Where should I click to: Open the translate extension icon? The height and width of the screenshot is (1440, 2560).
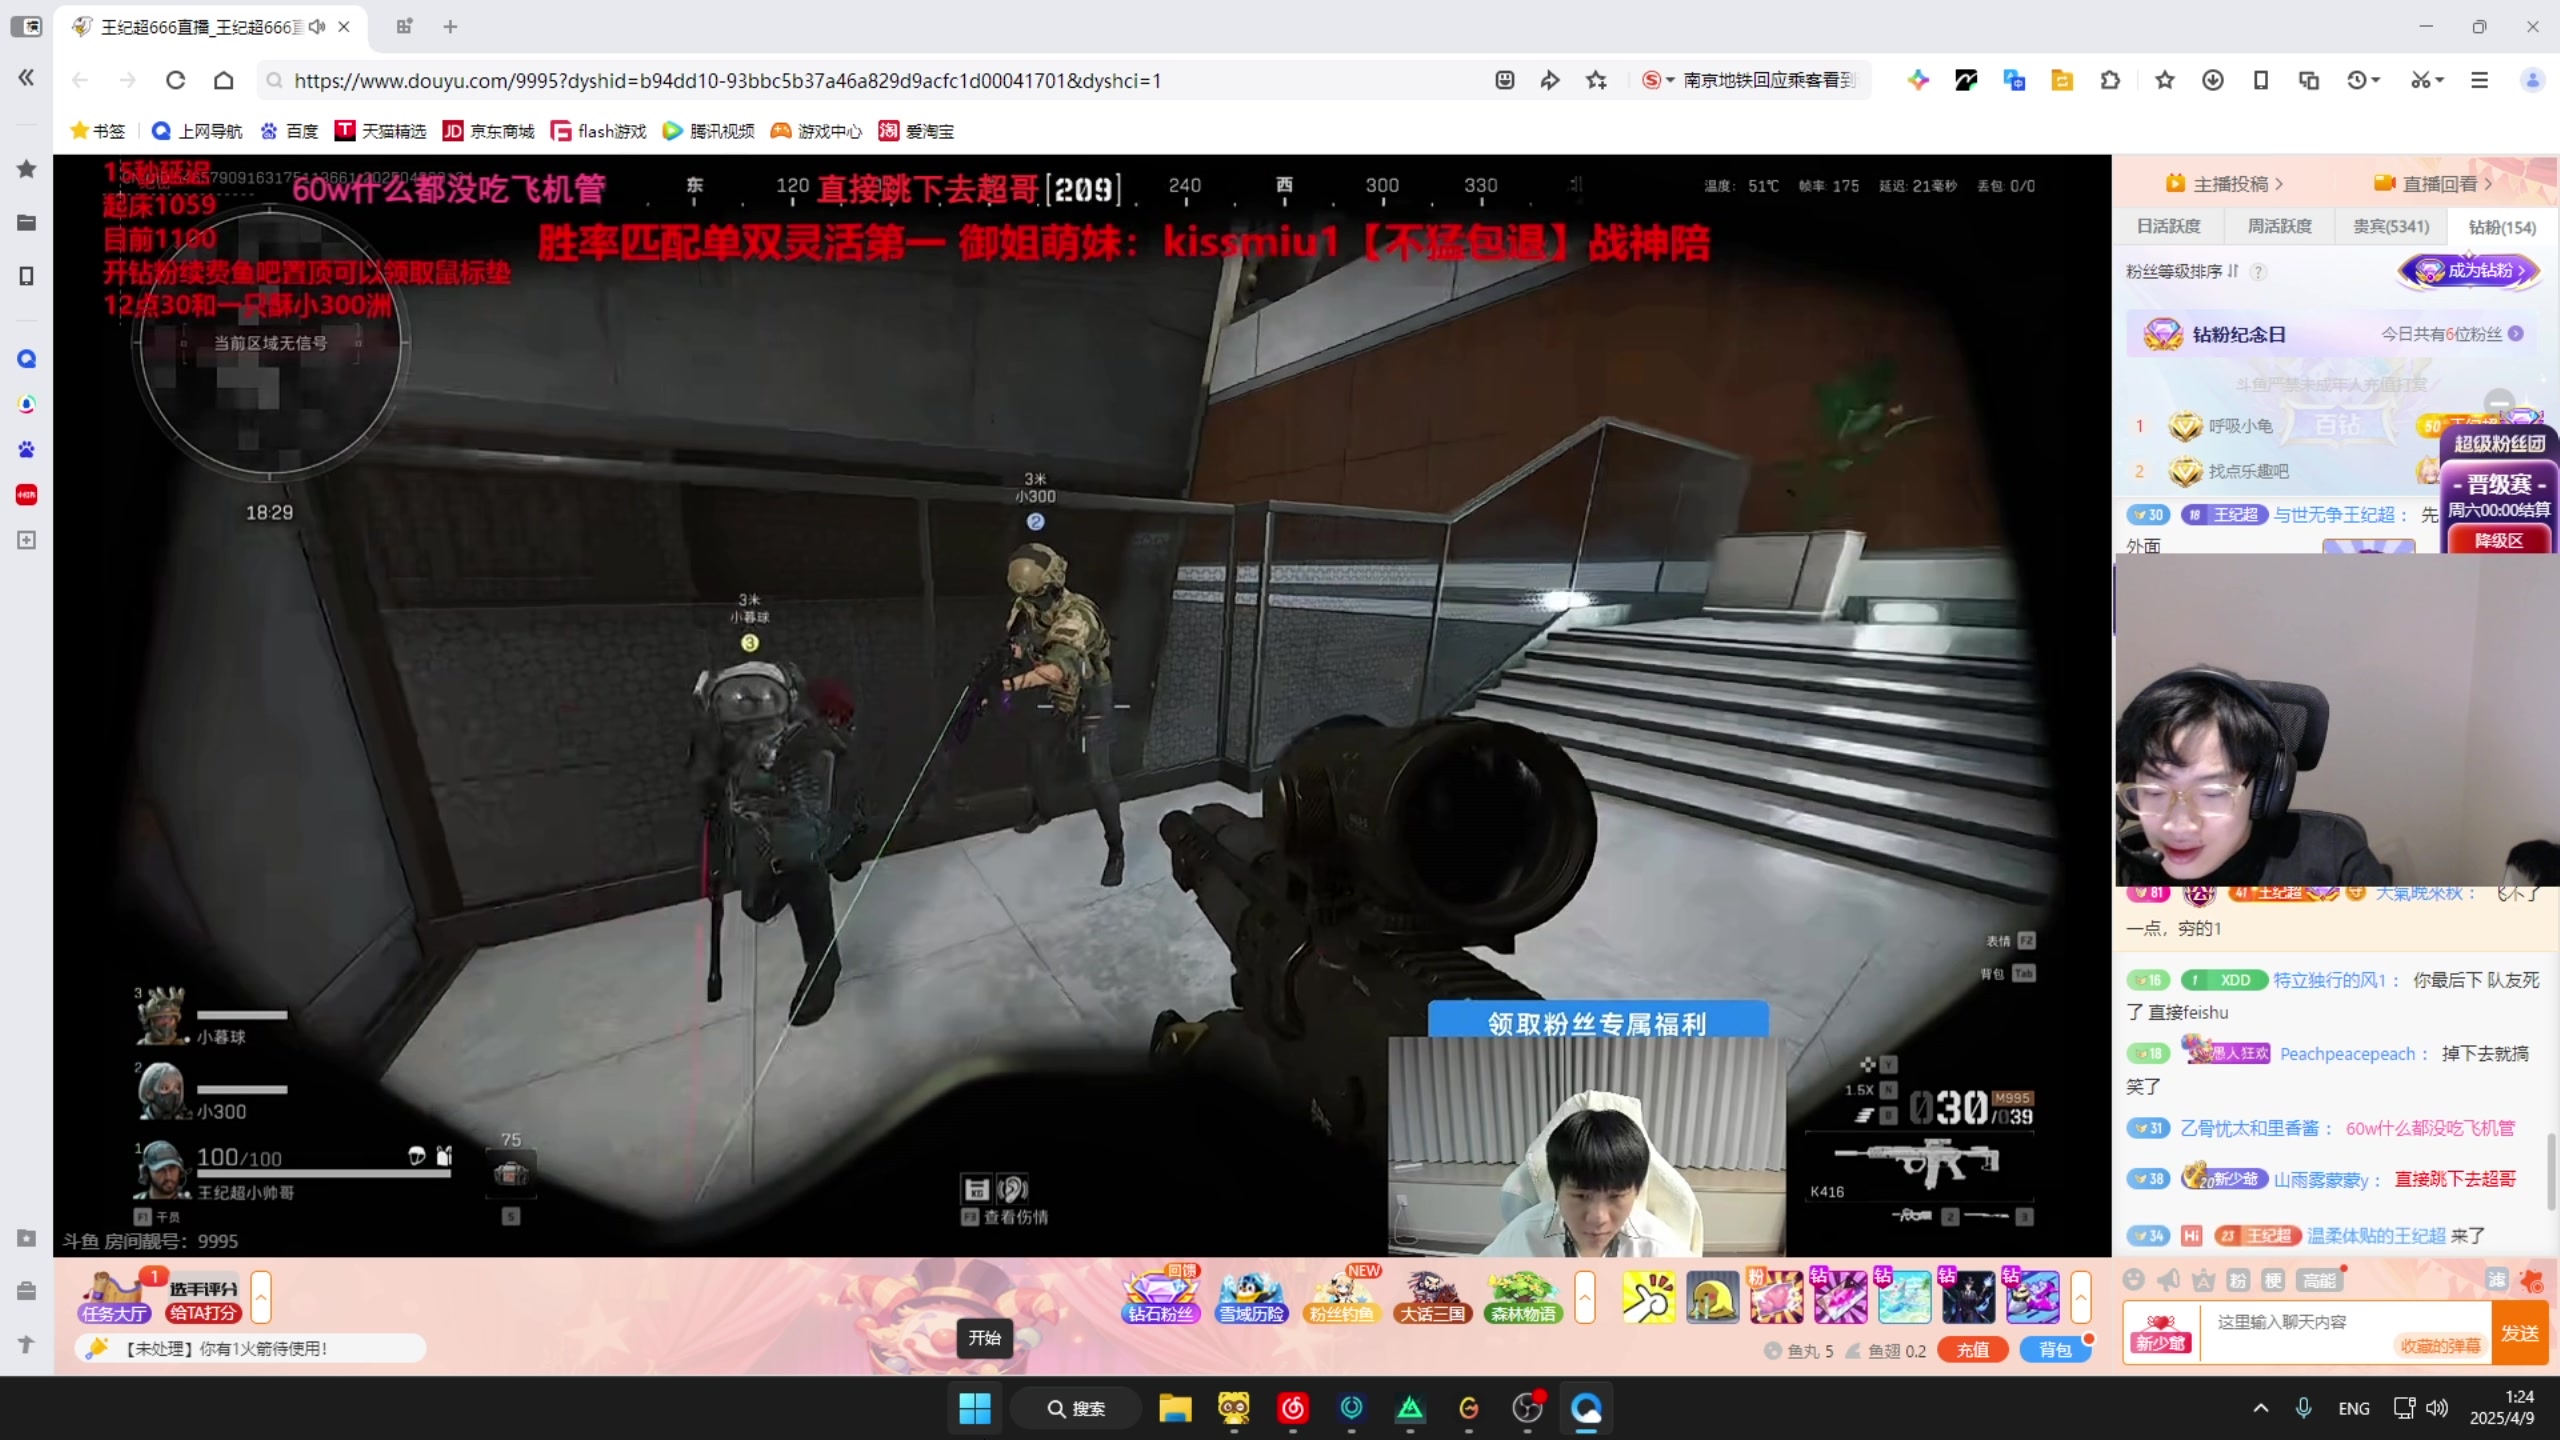[2014, 80]
